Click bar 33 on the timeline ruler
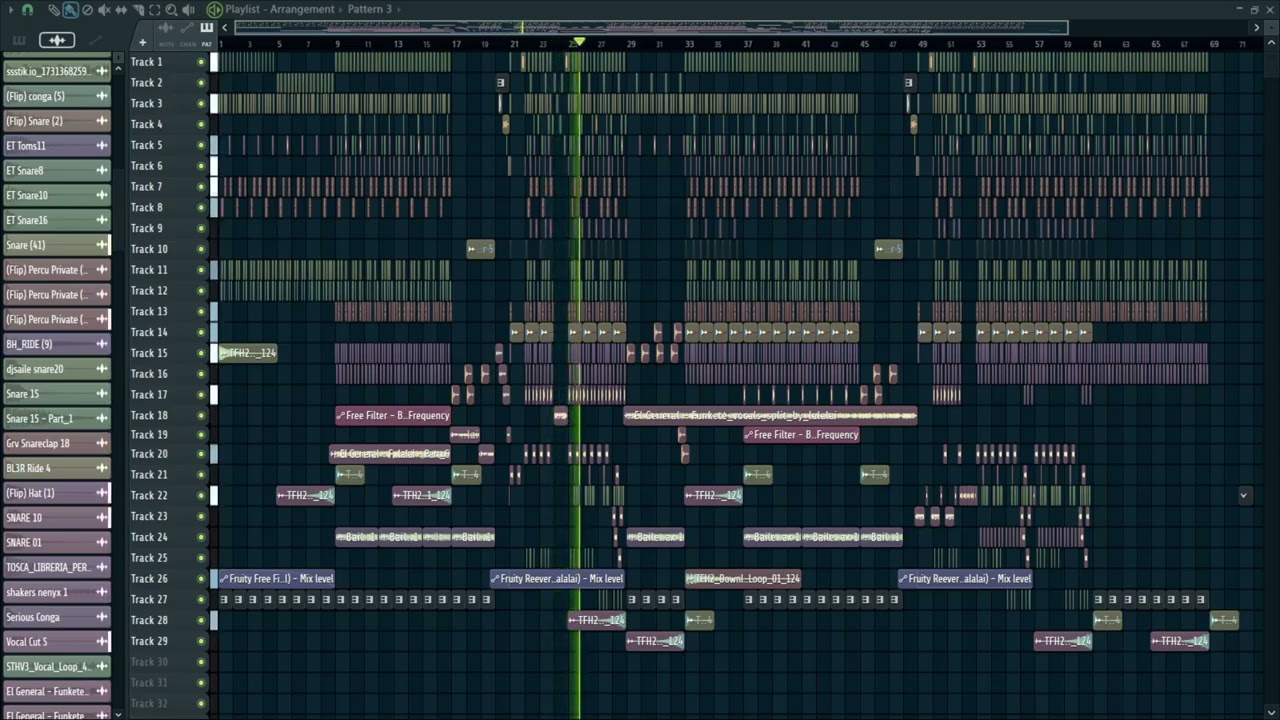 pyautogui.click(x=689, y=44)
